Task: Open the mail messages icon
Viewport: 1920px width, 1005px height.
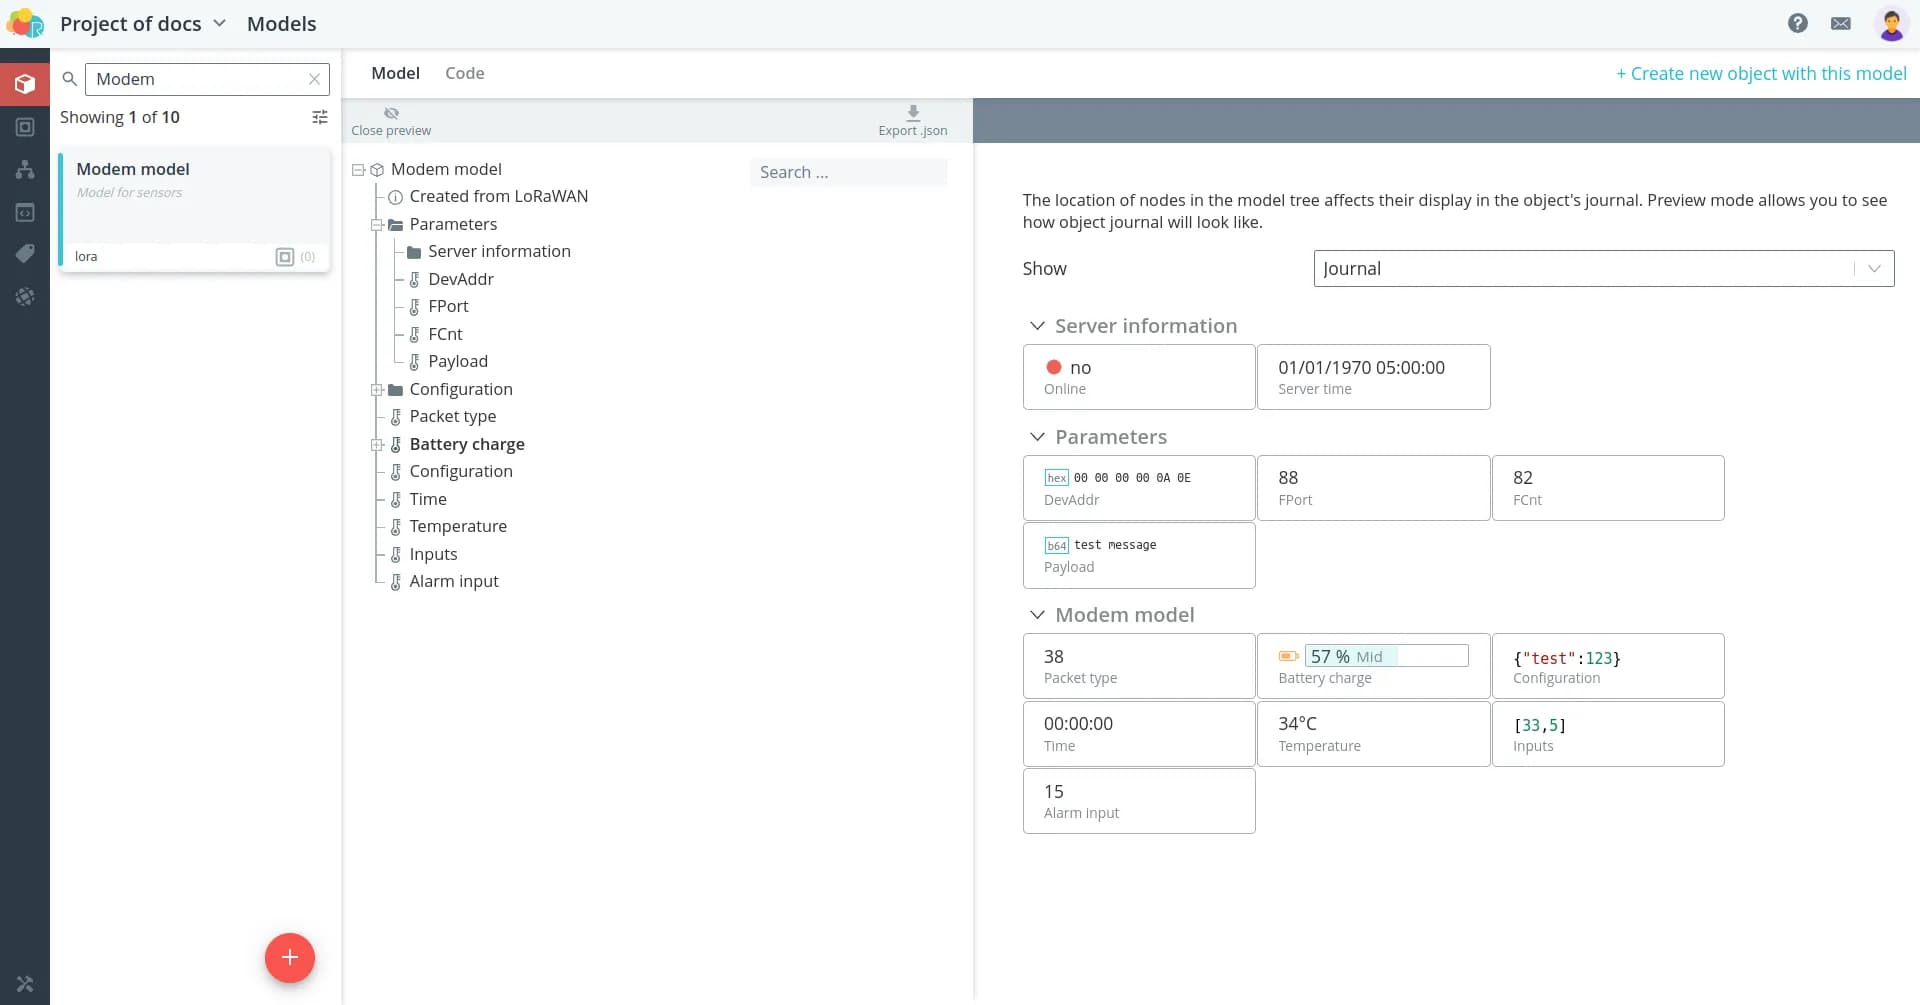Action: 1840,23
